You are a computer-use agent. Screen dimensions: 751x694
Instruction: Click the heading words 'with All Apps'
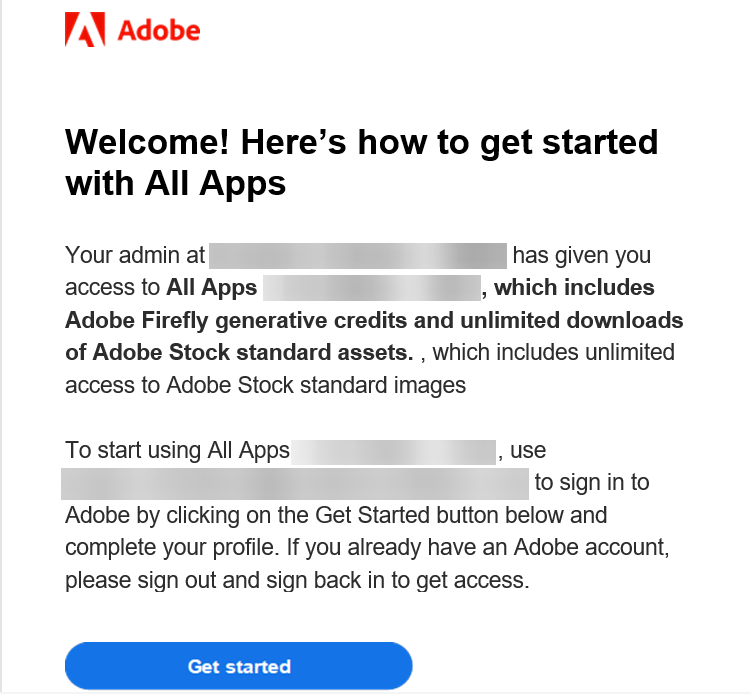176,184
